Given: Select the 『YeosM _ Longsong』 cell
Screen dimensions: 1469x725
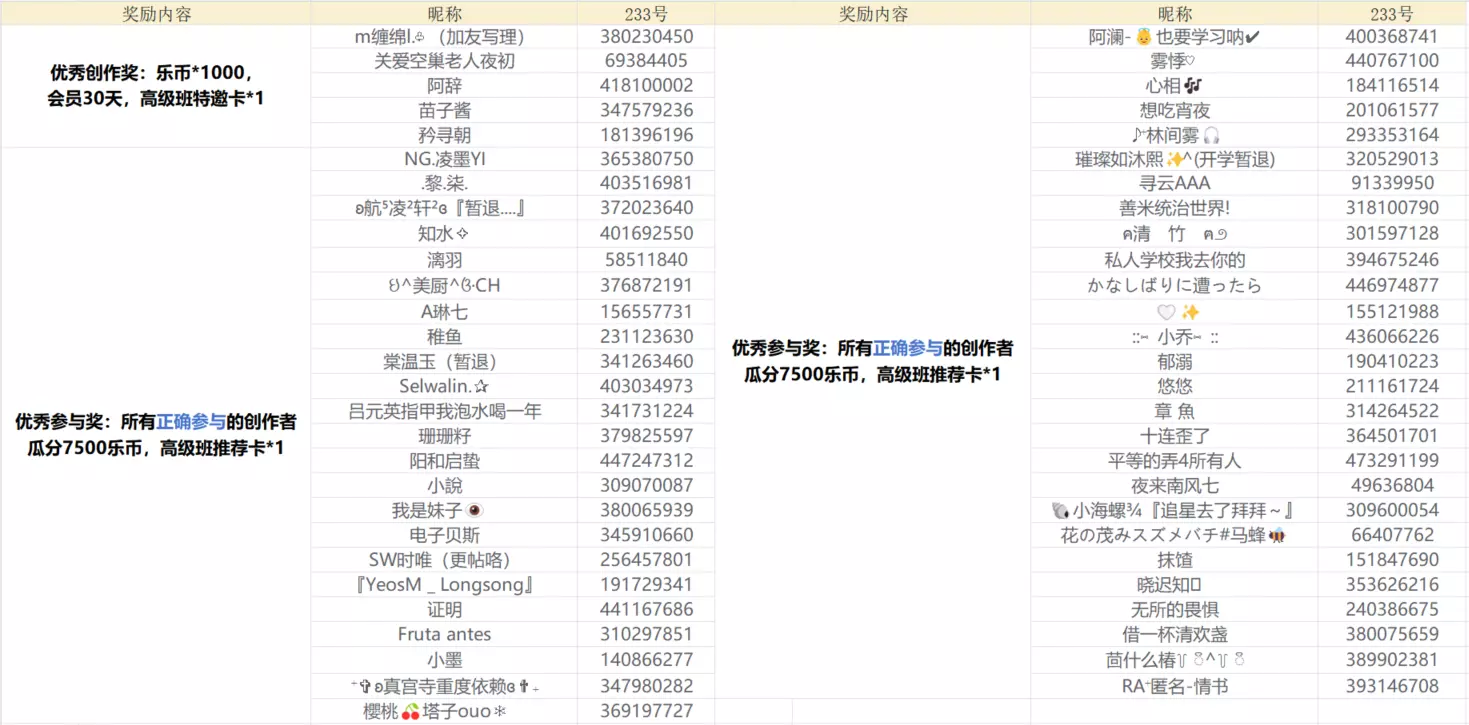Looking at the screenshot, I should (444, 584).
